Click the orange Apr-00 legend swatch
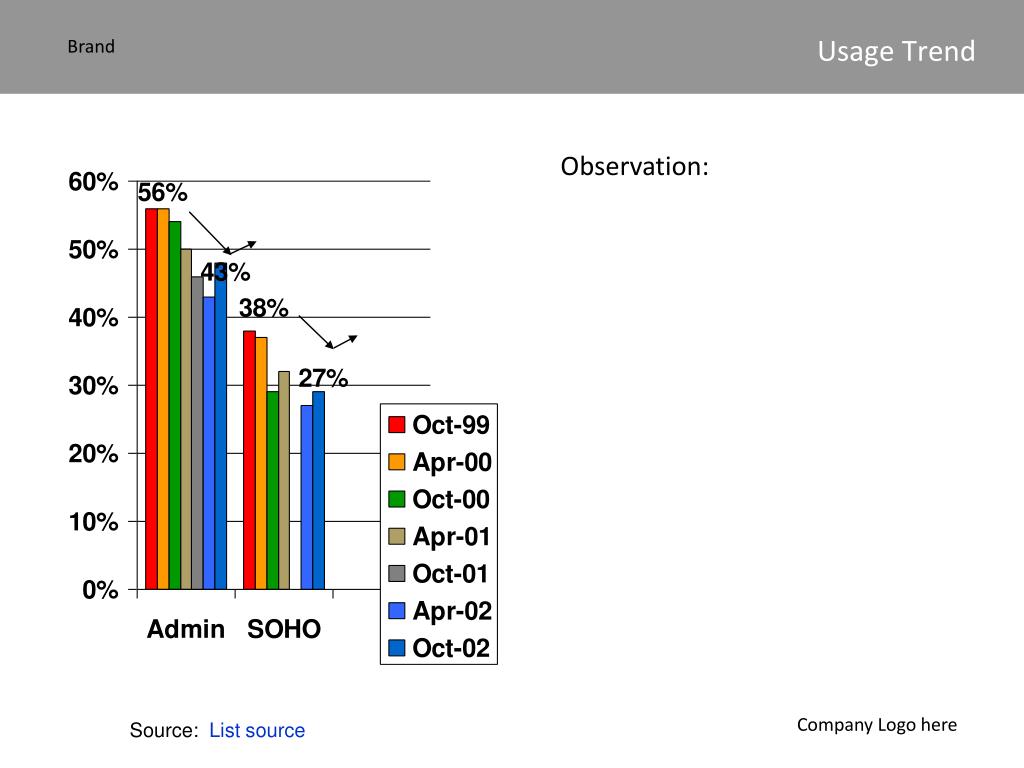The width and height of the screenshot is (1024, 768). (x=396, y=462)
